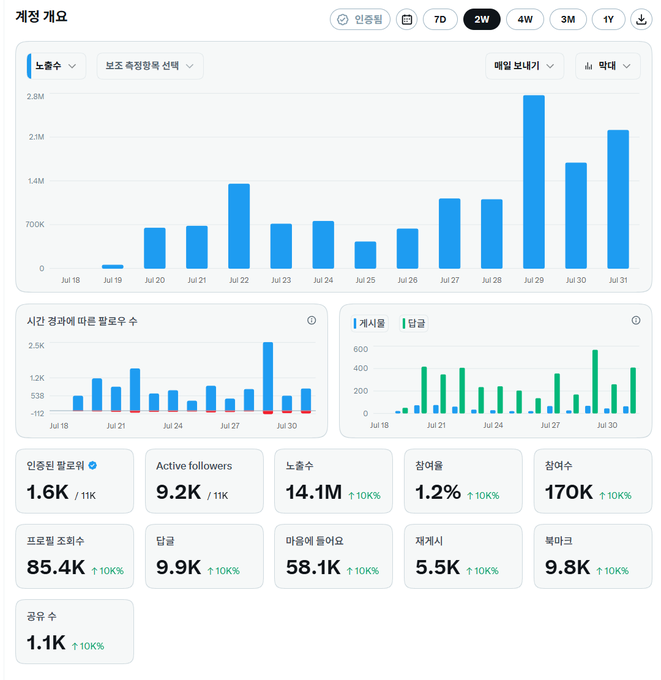Click the bar chart icon beside 막대
The width and height of the screenshot is (661, 680).
tap(588, 66)
